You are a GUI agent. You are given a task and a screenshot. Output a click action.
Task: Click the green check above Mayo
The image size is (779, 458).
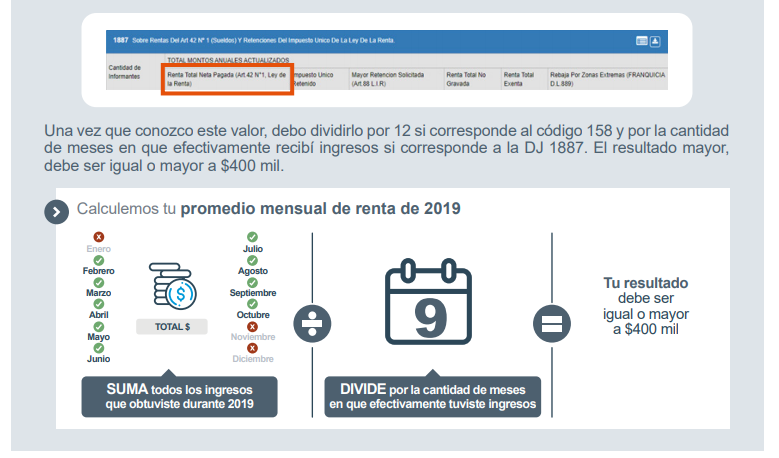(x=99, y=326)
